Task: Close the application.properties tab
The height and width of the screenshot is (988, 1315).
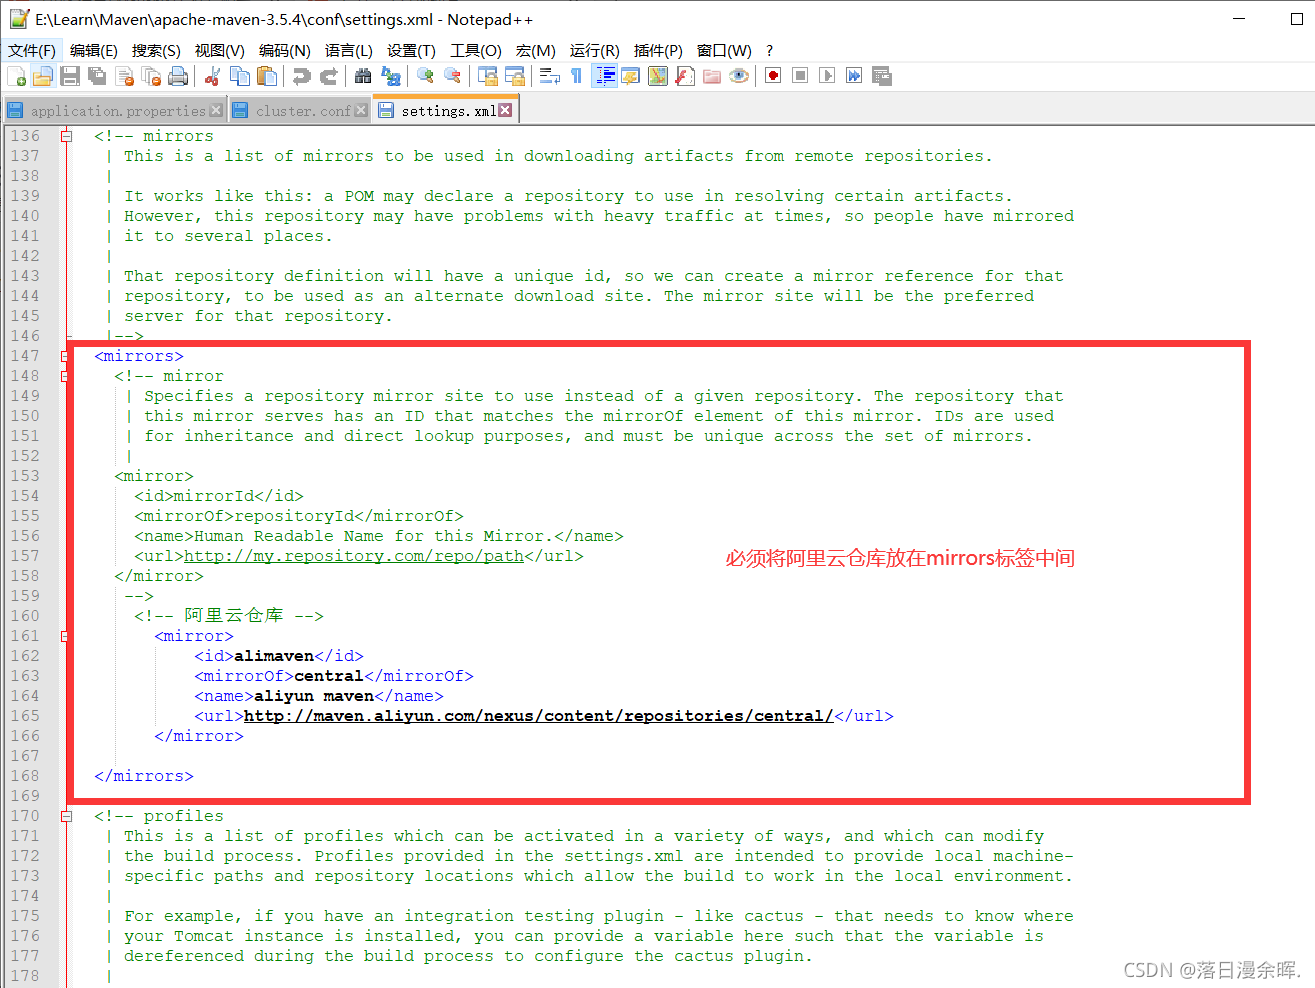Action: pos(216,111)
